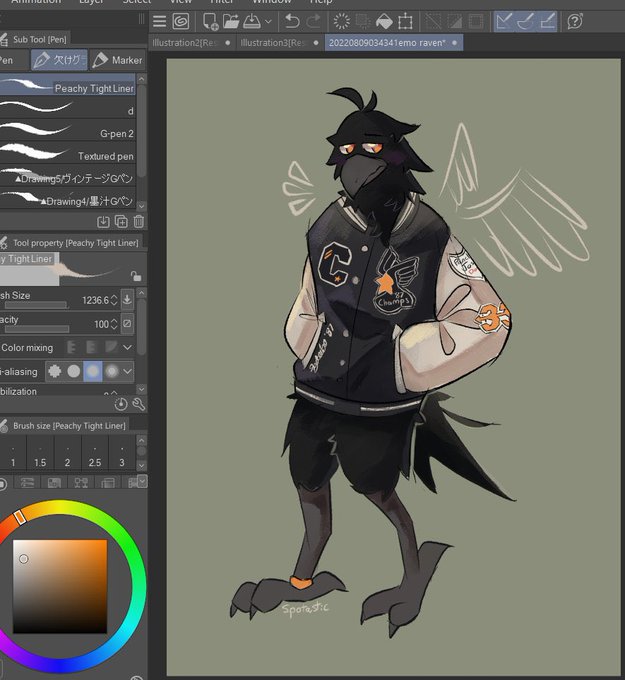Expand the Color mixing options dropdown
Viewport: 625px width, 680px height.
point(127,347)
